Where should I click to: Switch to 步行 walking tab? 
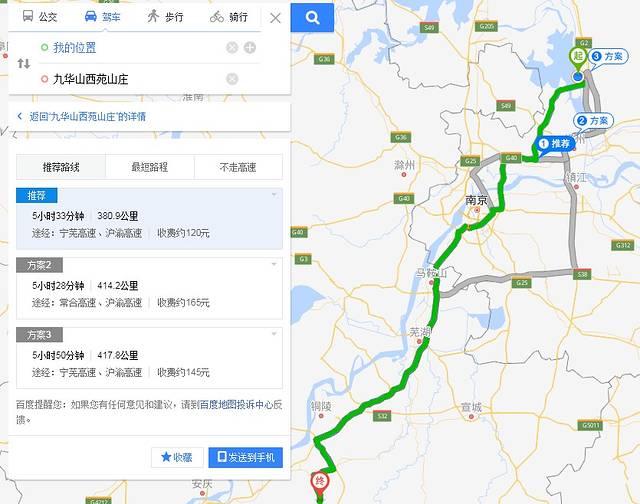pyautogui.click(x=165, y=17)
